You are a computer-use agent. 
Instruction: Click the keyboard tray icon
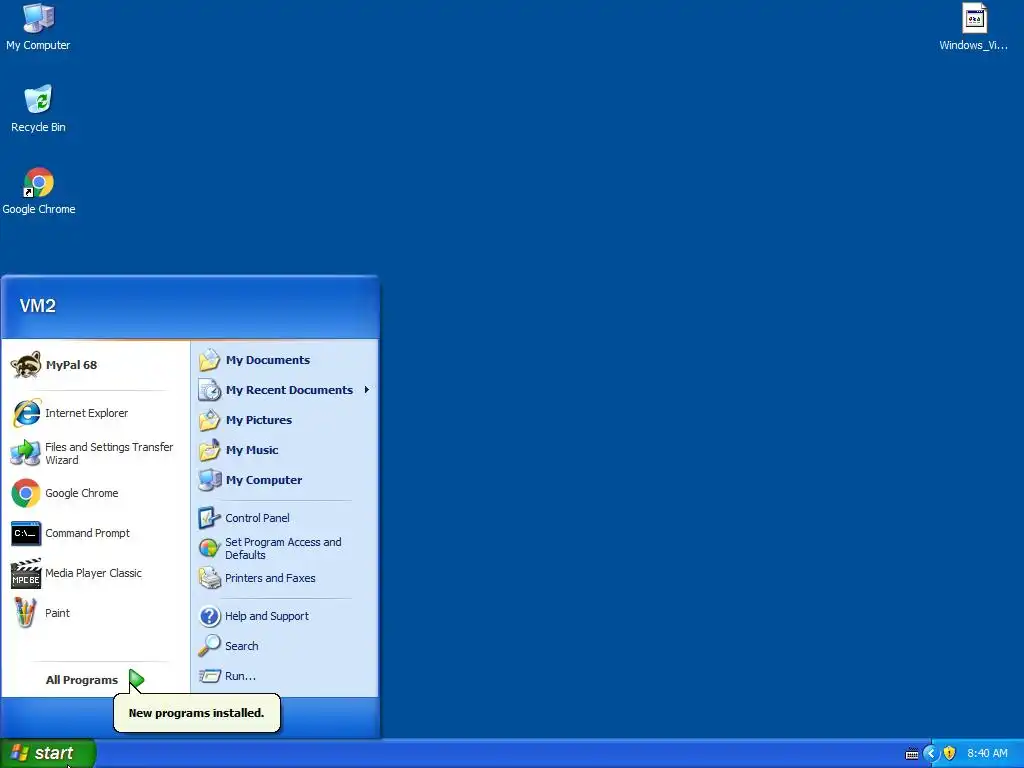click(912, 754)
